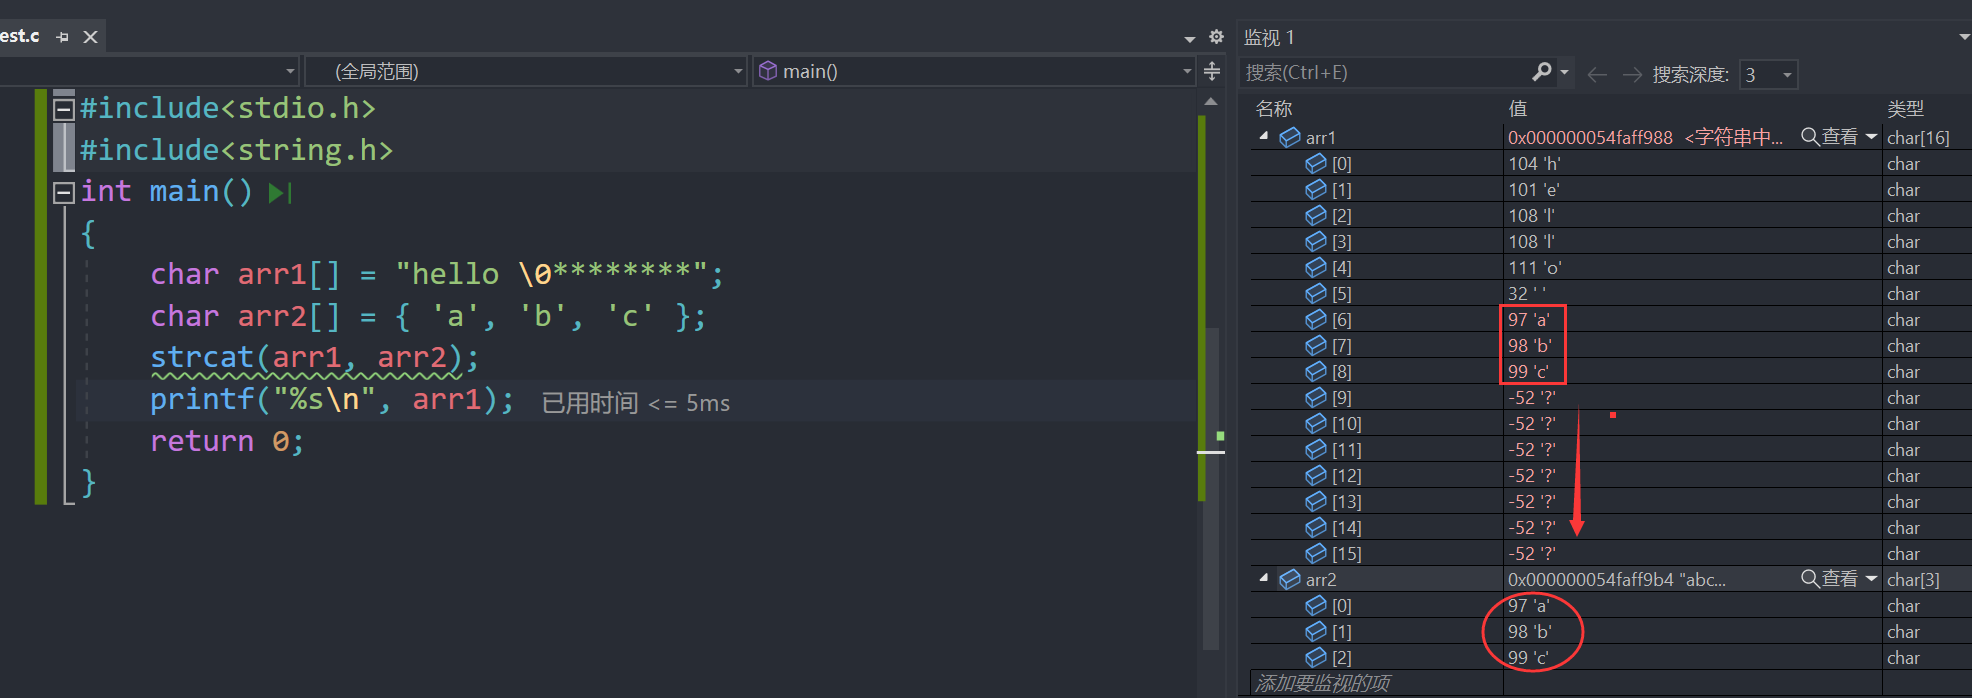
Task: Click the arr1 [2] element icon
Action: (x=1316, y=215)
